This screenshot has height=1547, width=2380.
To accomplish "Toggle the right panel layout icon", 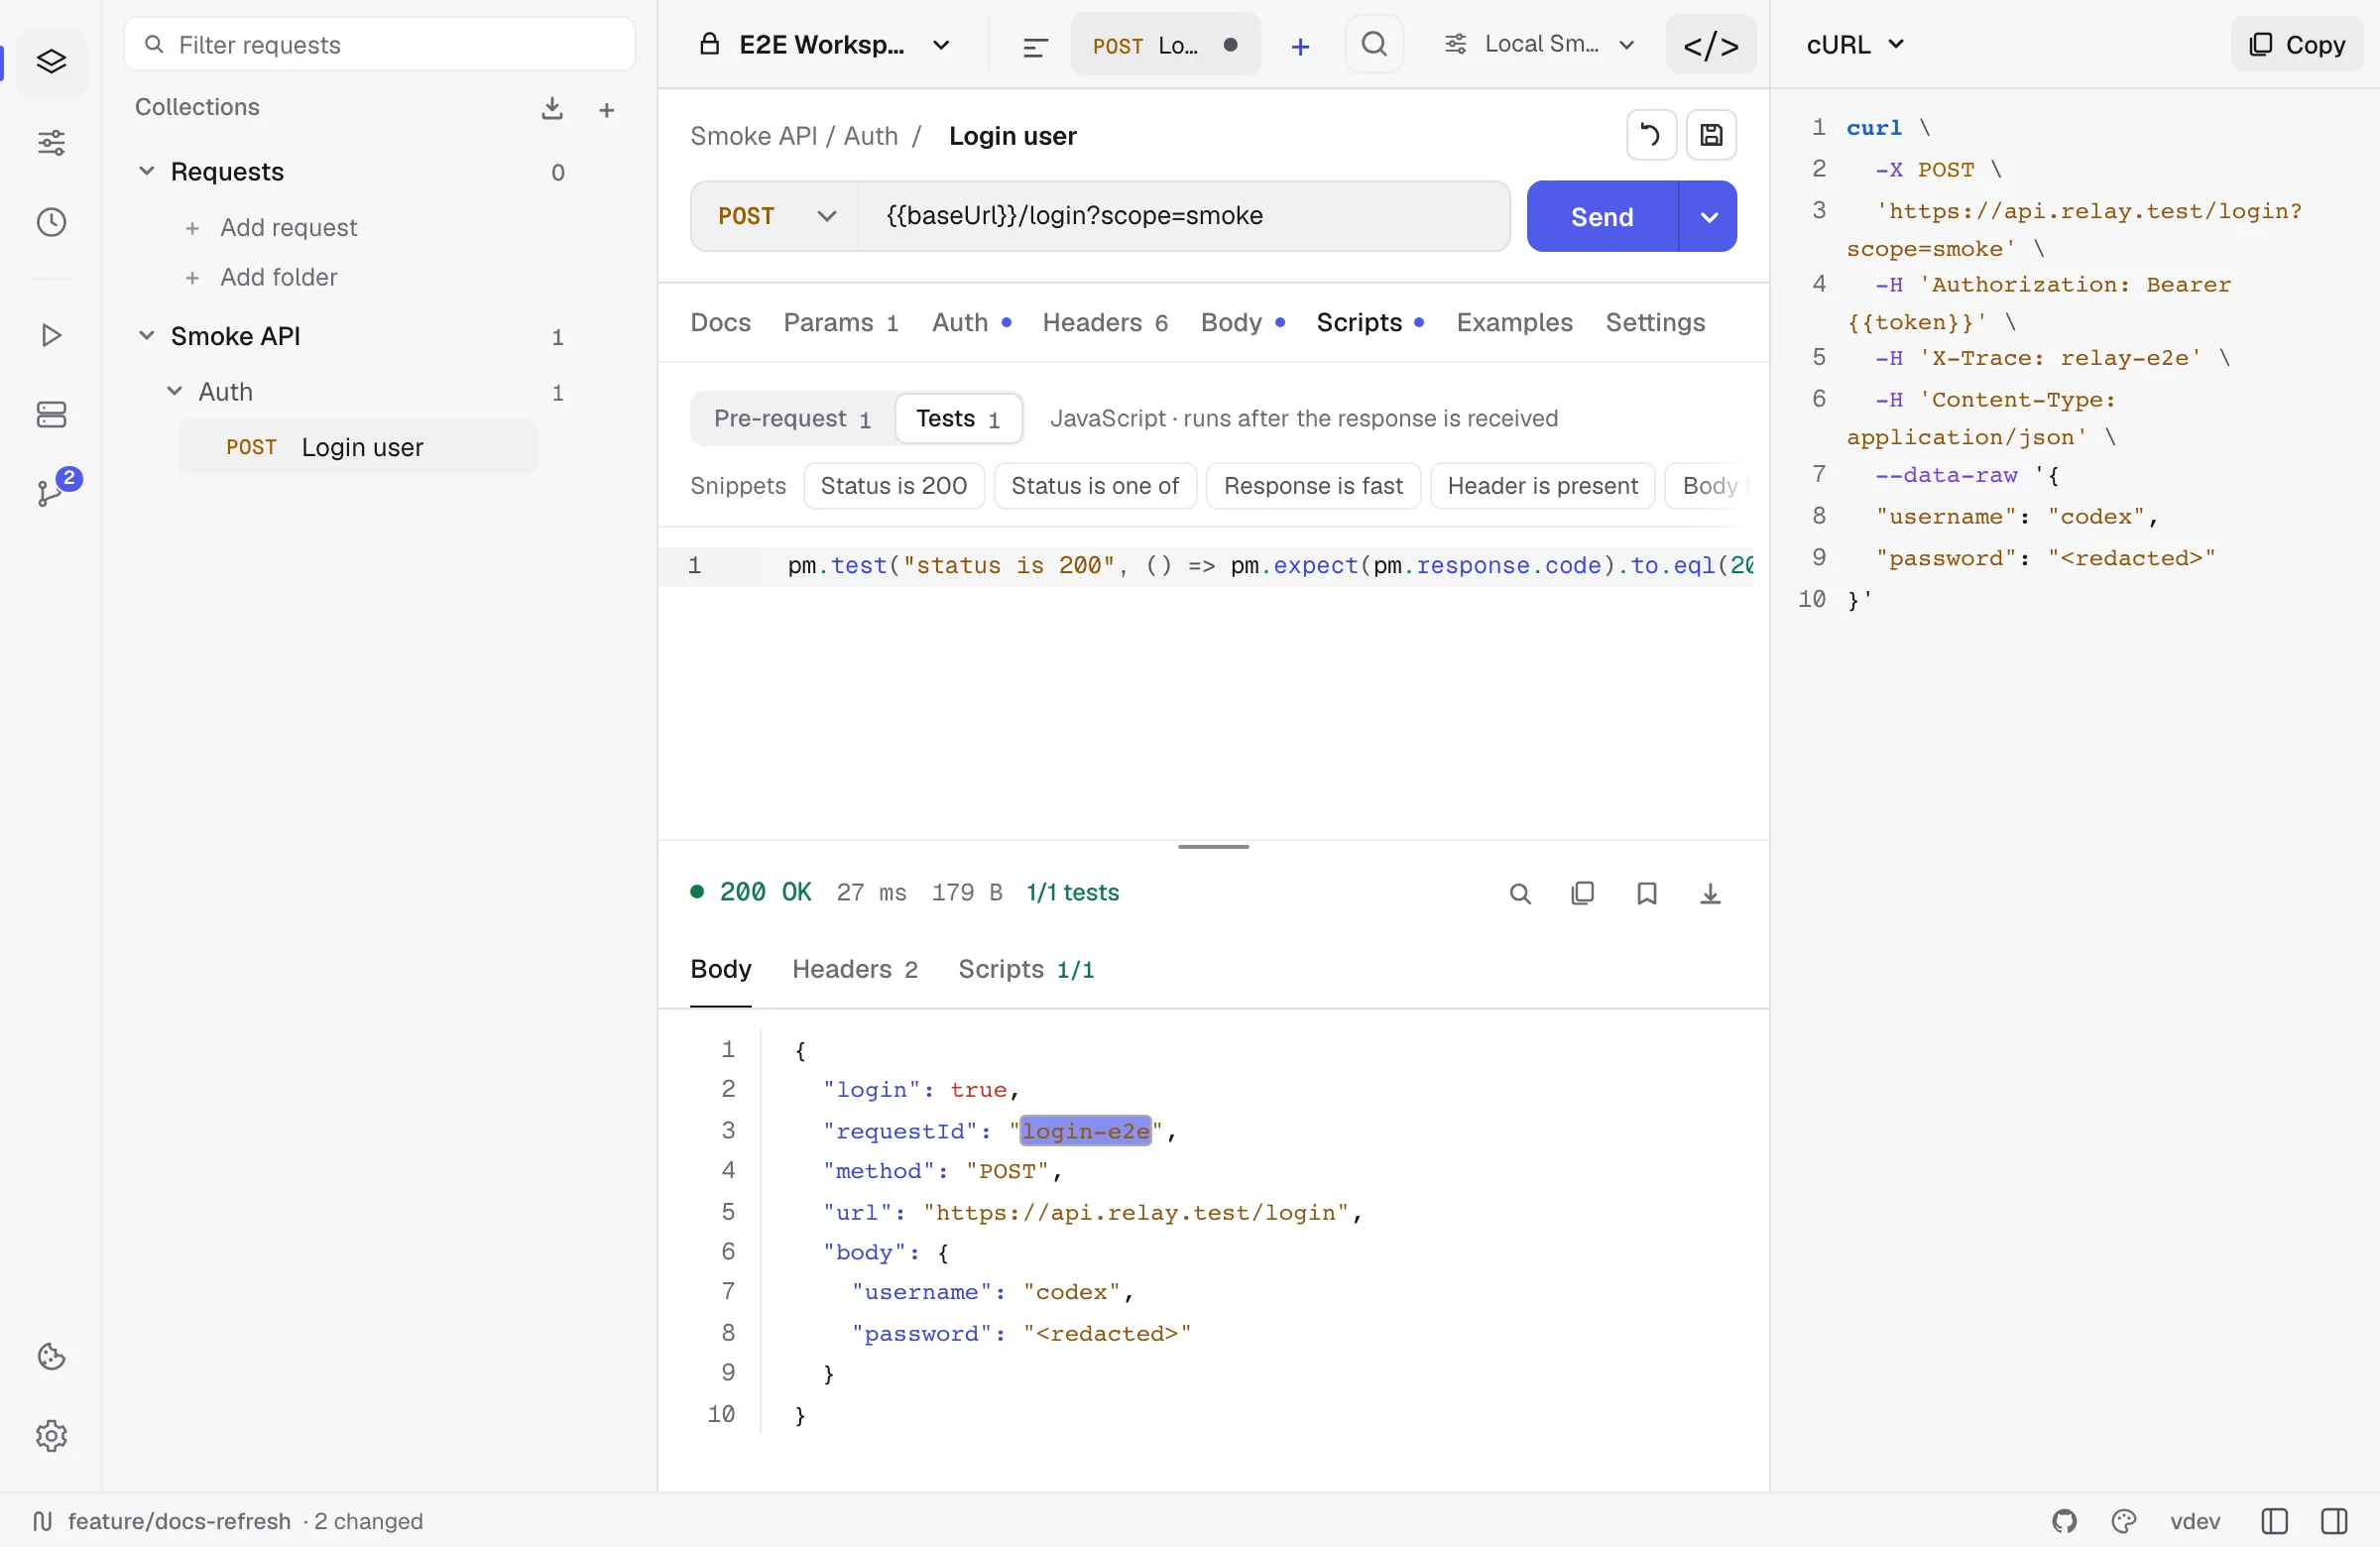I will (x=2334, y=1521).
